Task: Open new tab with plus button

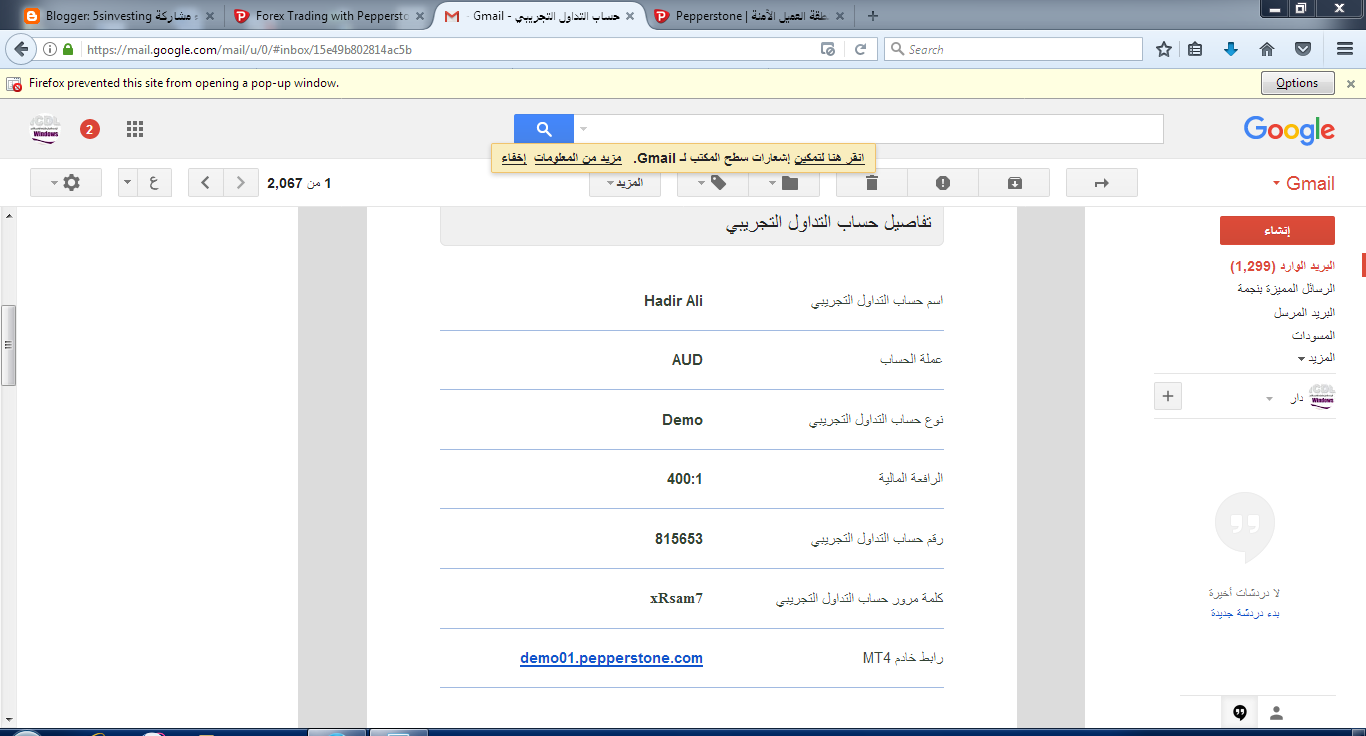Action: (873, 16)
